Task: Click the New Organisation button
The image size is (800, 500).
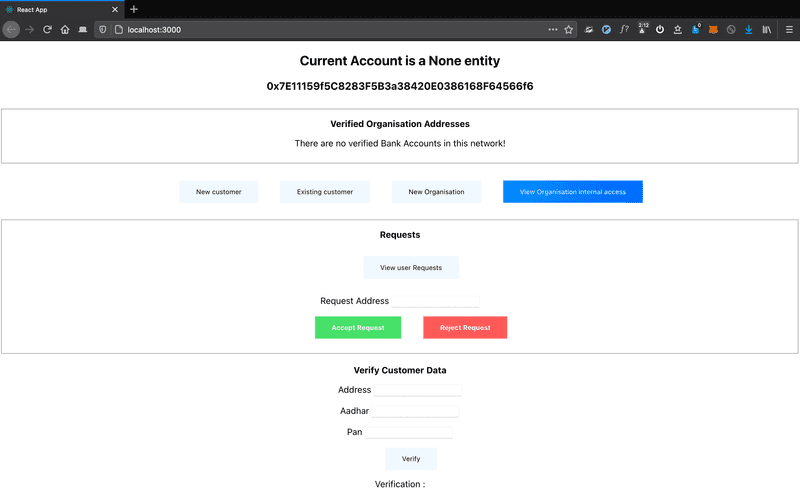Action: pyautogui.click(x=436, y=192)
